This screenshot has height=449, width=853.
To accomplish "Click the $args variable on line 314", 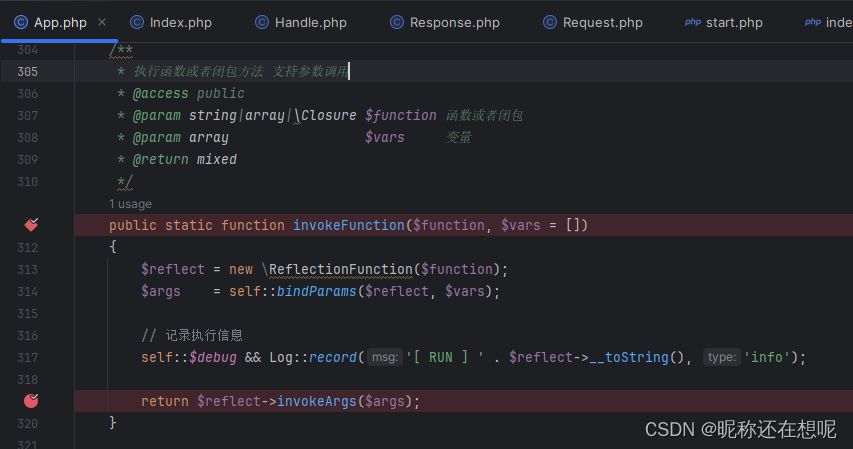I will 160,291.
